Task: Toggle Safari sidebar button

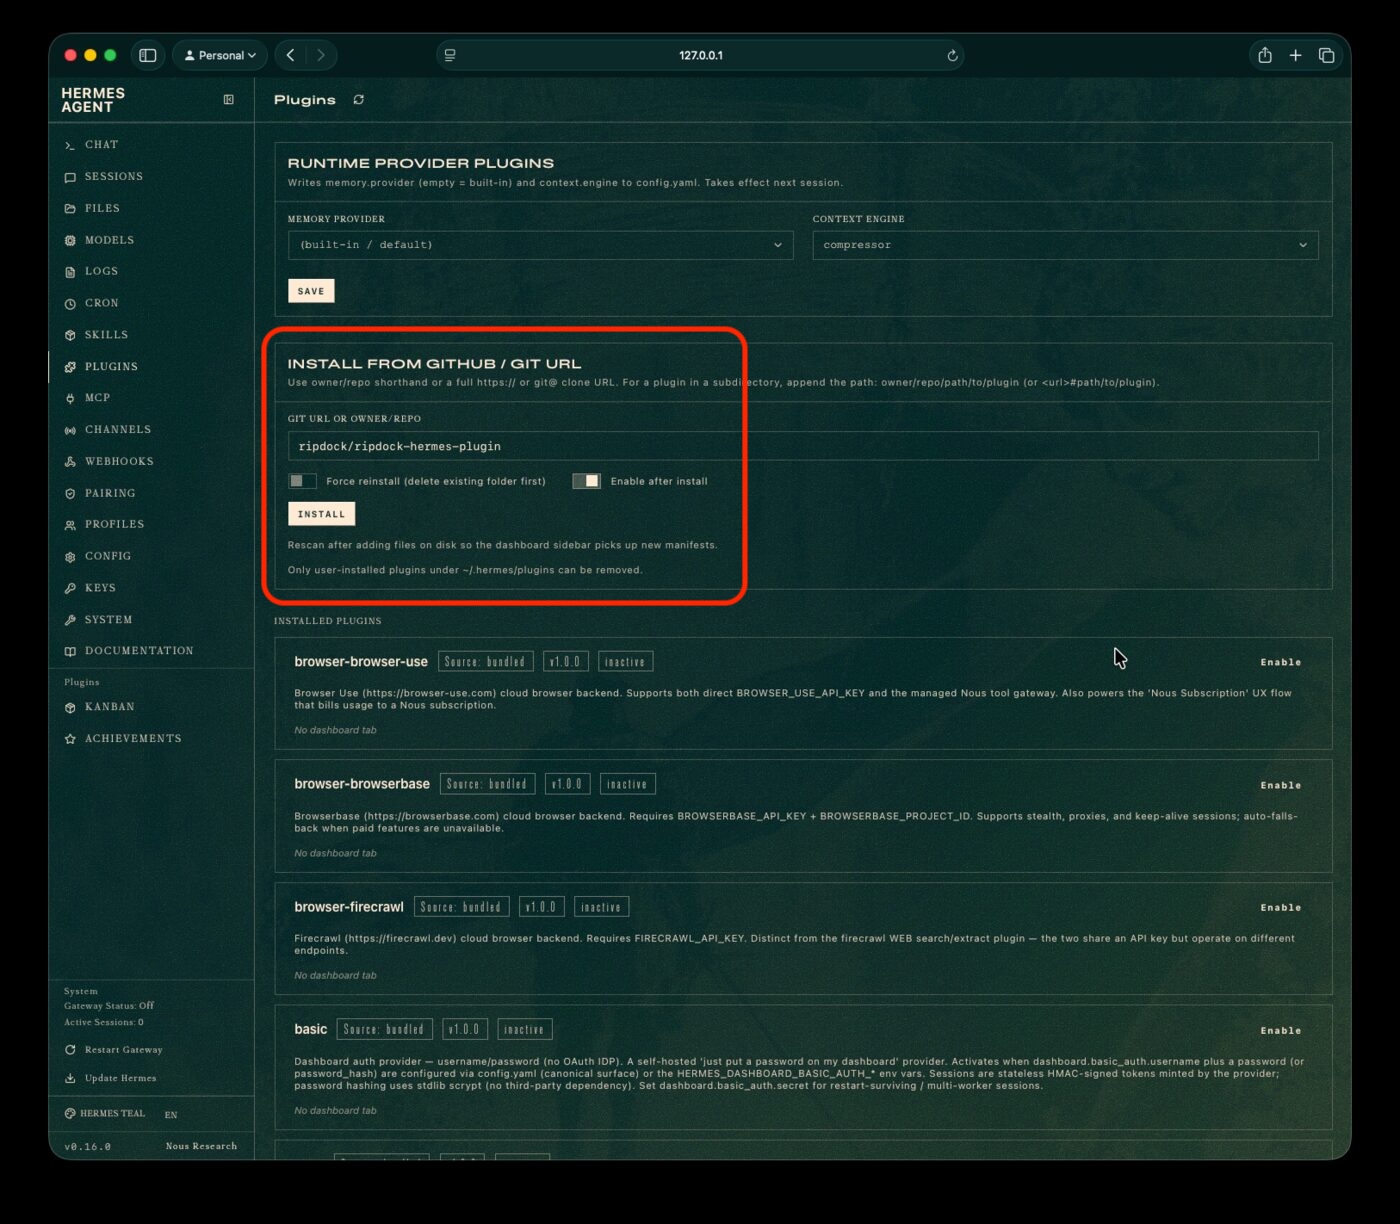Action: [148, 56]
